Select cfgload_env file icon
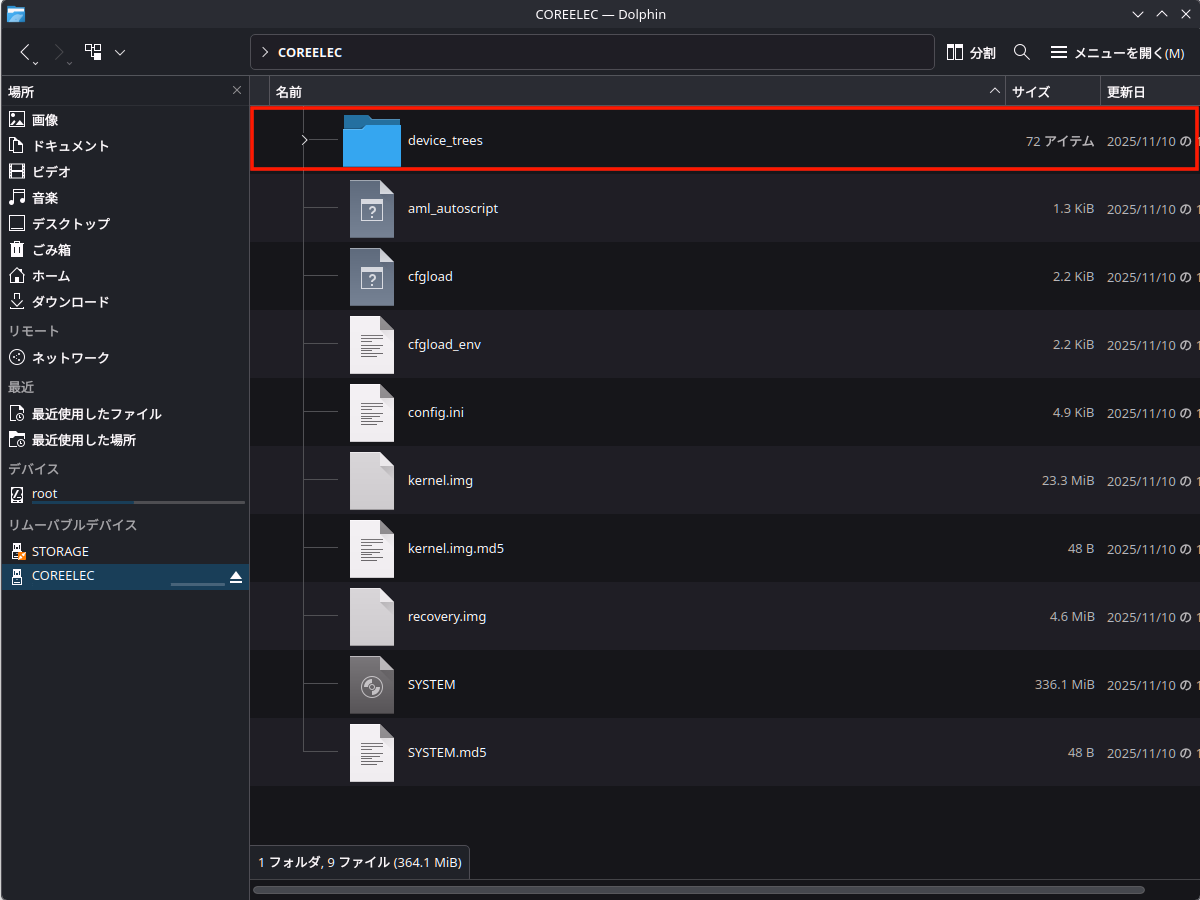The image size is (1200, 900). coord(372,344)
